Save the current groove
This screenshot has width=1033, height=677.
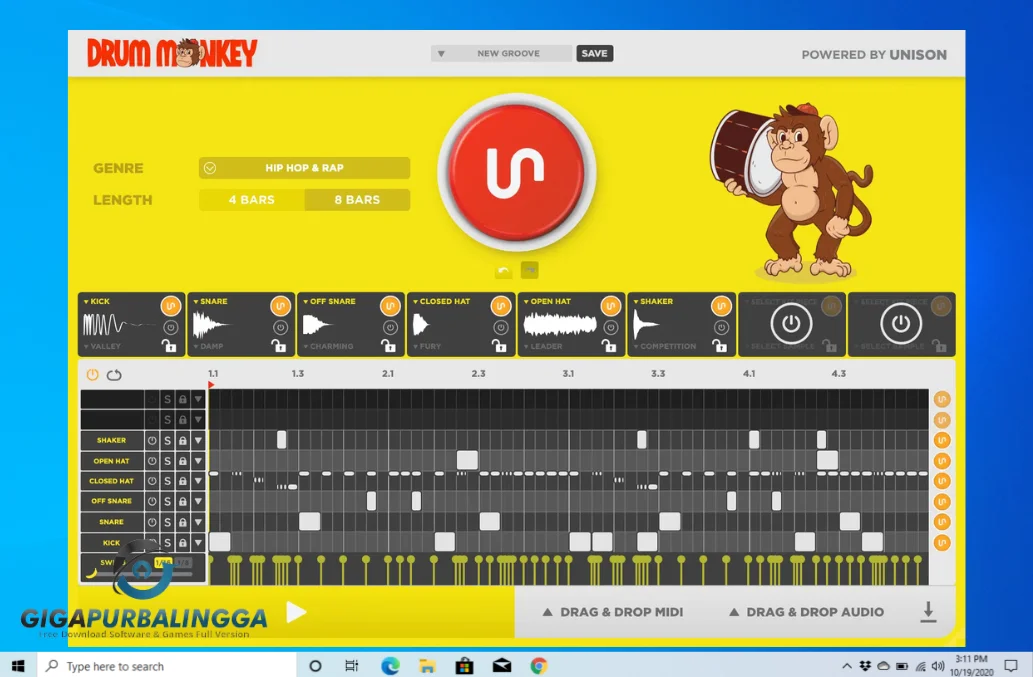(x=594, y=53)
